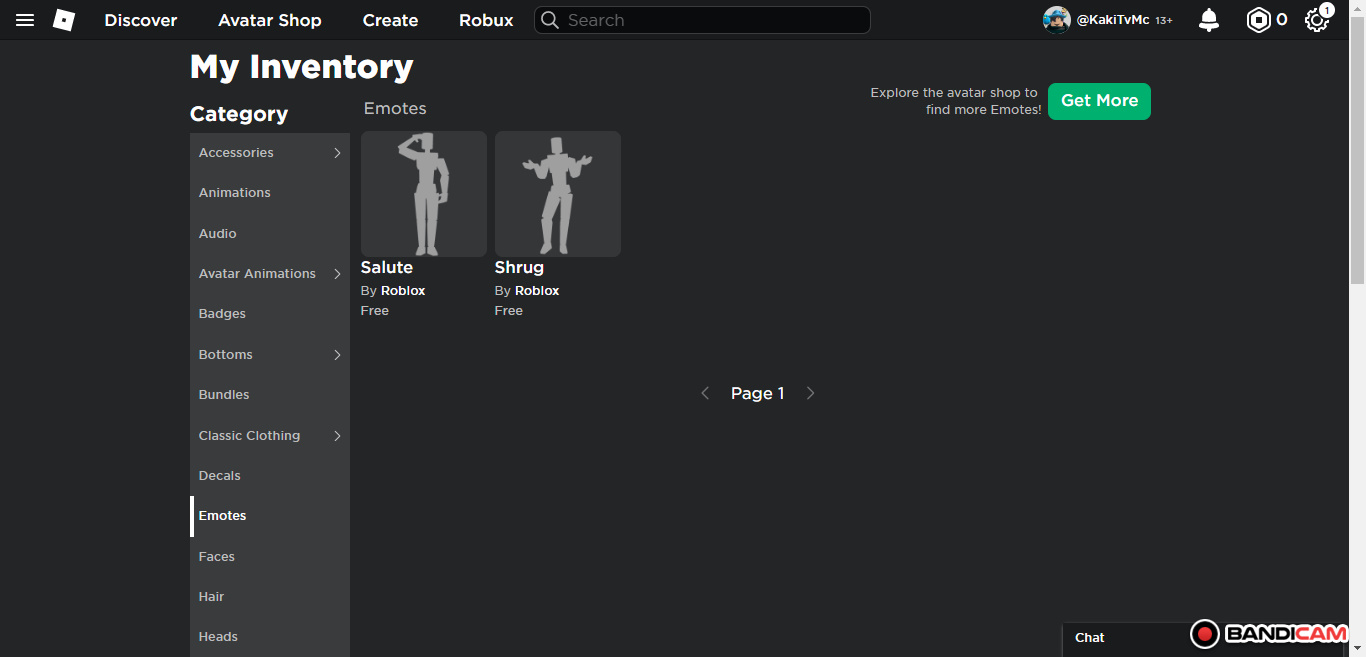1366x657 pixels.
Task: Open the Roblox creator link under Salute
Action: tap(403, 291)
